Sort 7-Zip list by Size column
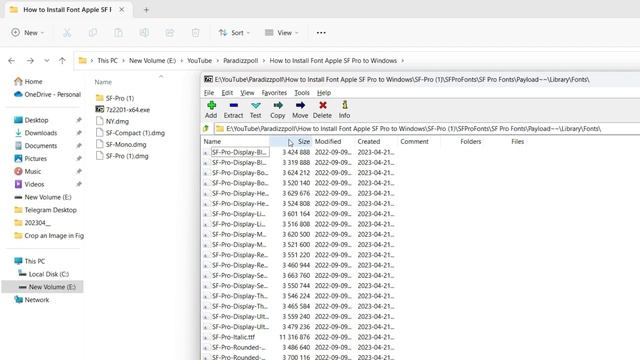The height and width of the screenshot is (360, 640). click(291, 142)
